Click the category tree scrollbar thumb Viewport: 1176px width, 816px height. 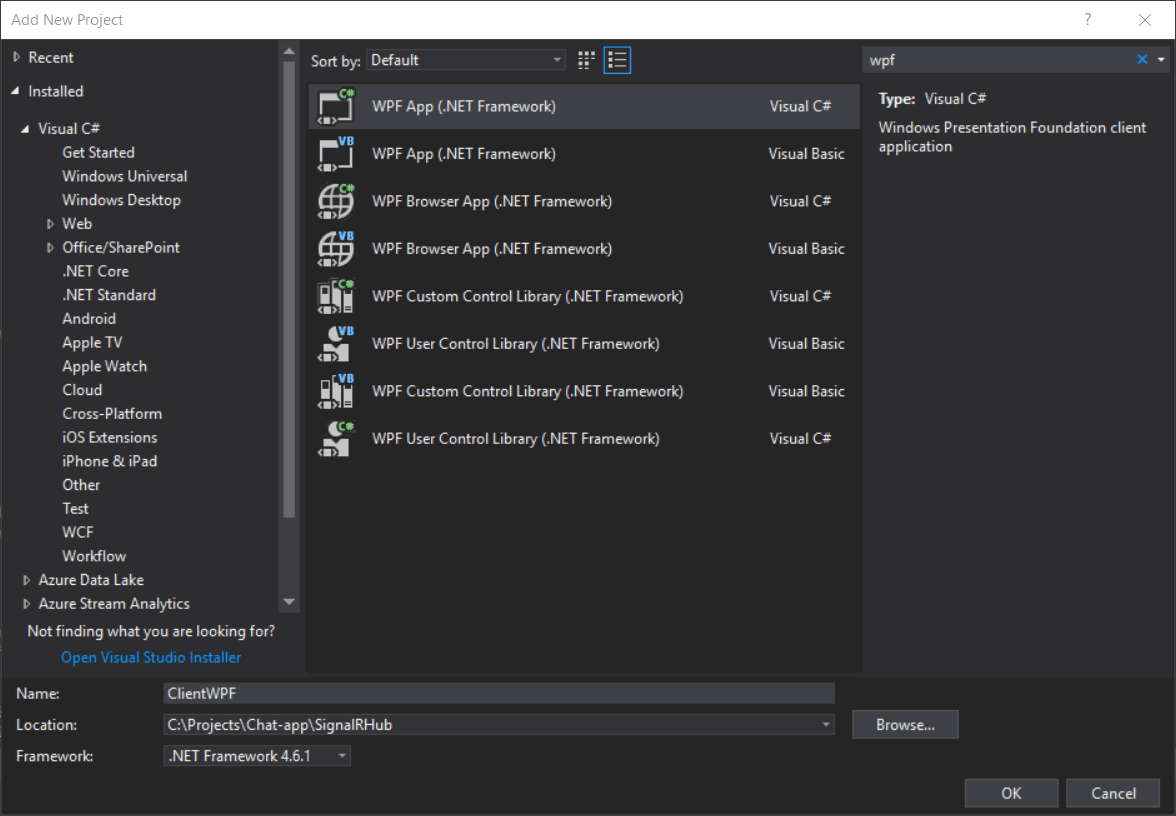click(289, 290)
